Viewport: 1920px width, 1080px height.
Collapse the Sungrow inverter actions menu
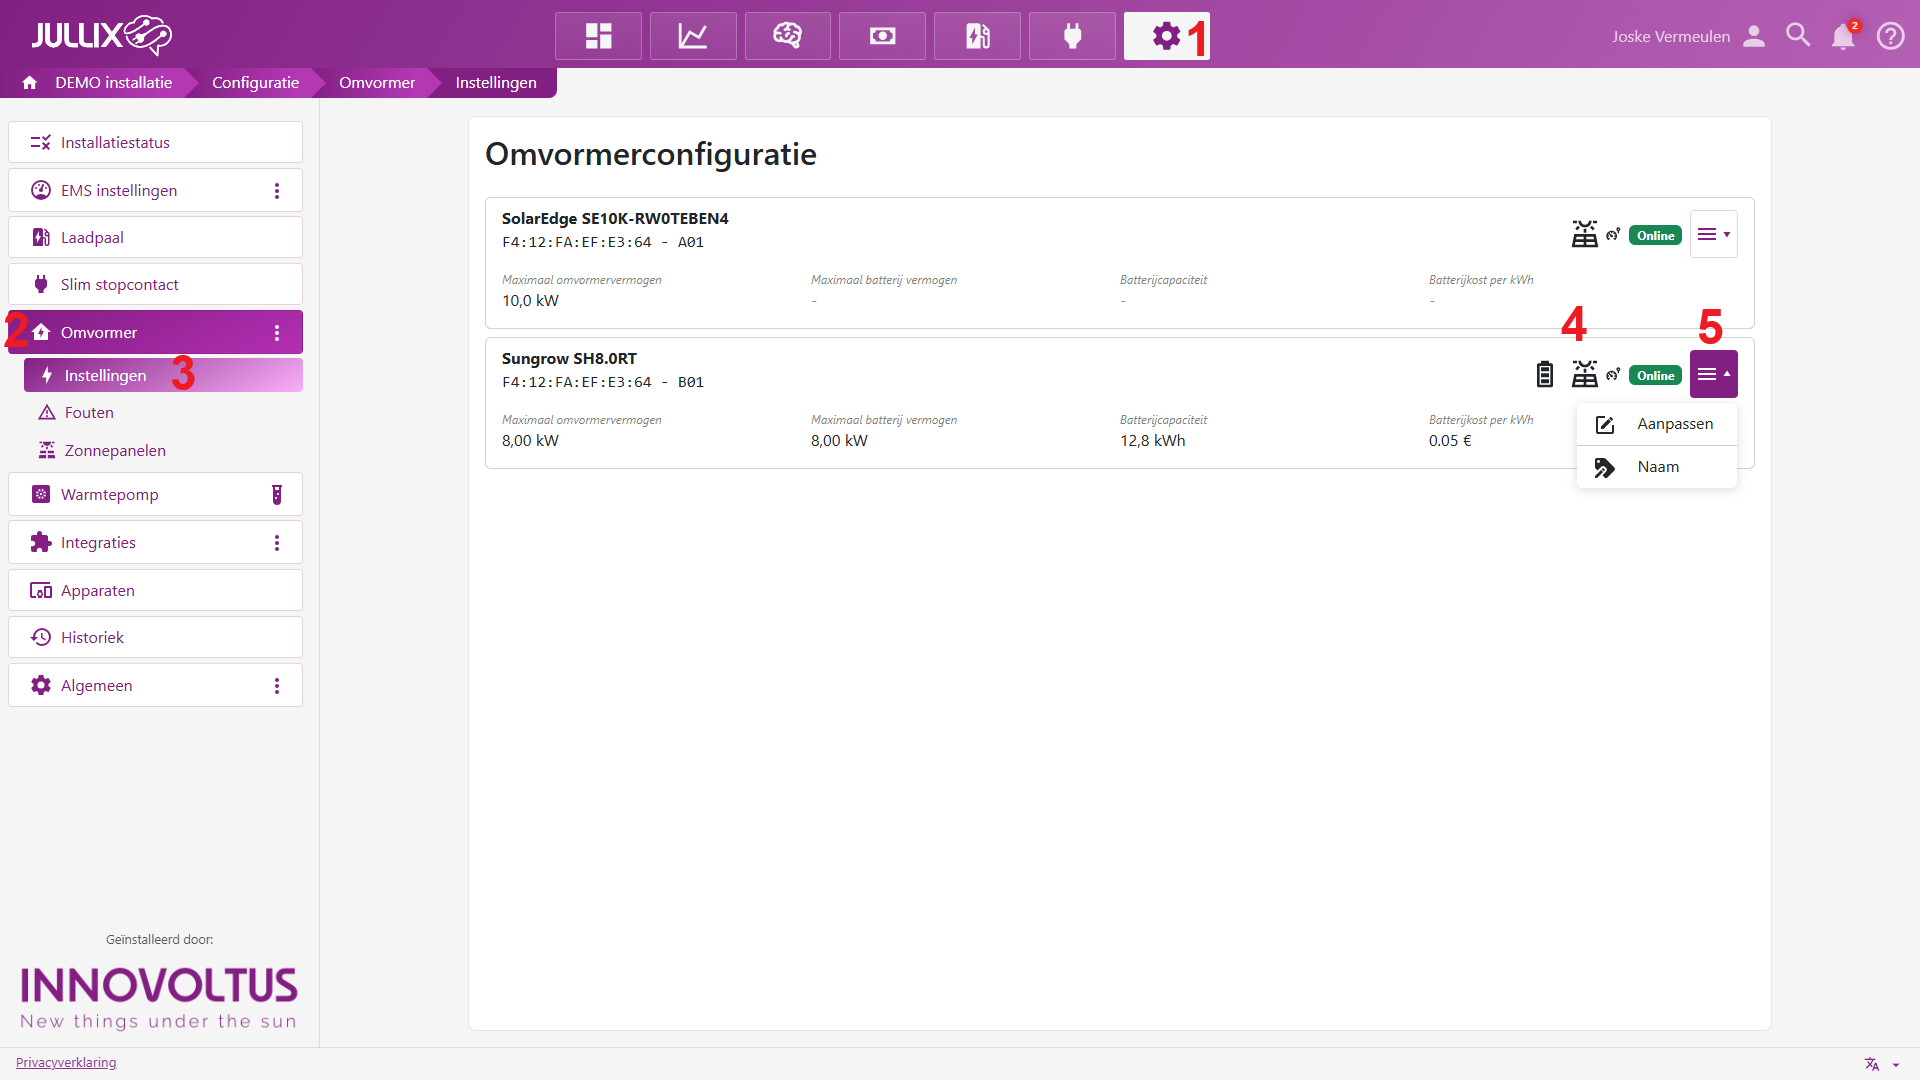click(1713, 374)
